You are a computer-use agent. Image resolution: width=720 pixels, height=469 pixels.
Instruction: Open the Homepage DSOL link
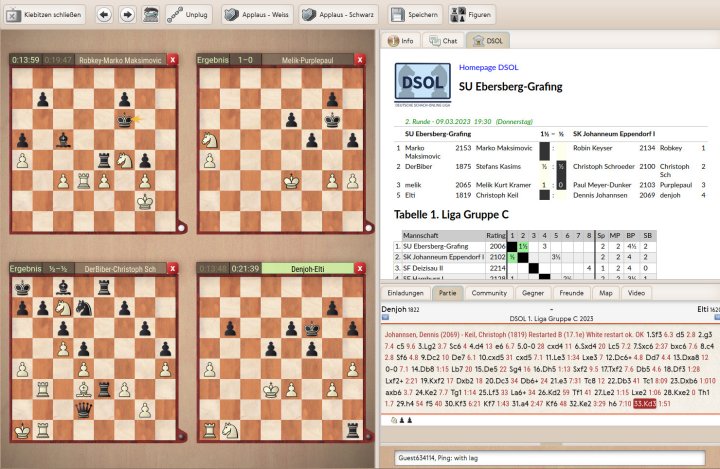point(488,67)
